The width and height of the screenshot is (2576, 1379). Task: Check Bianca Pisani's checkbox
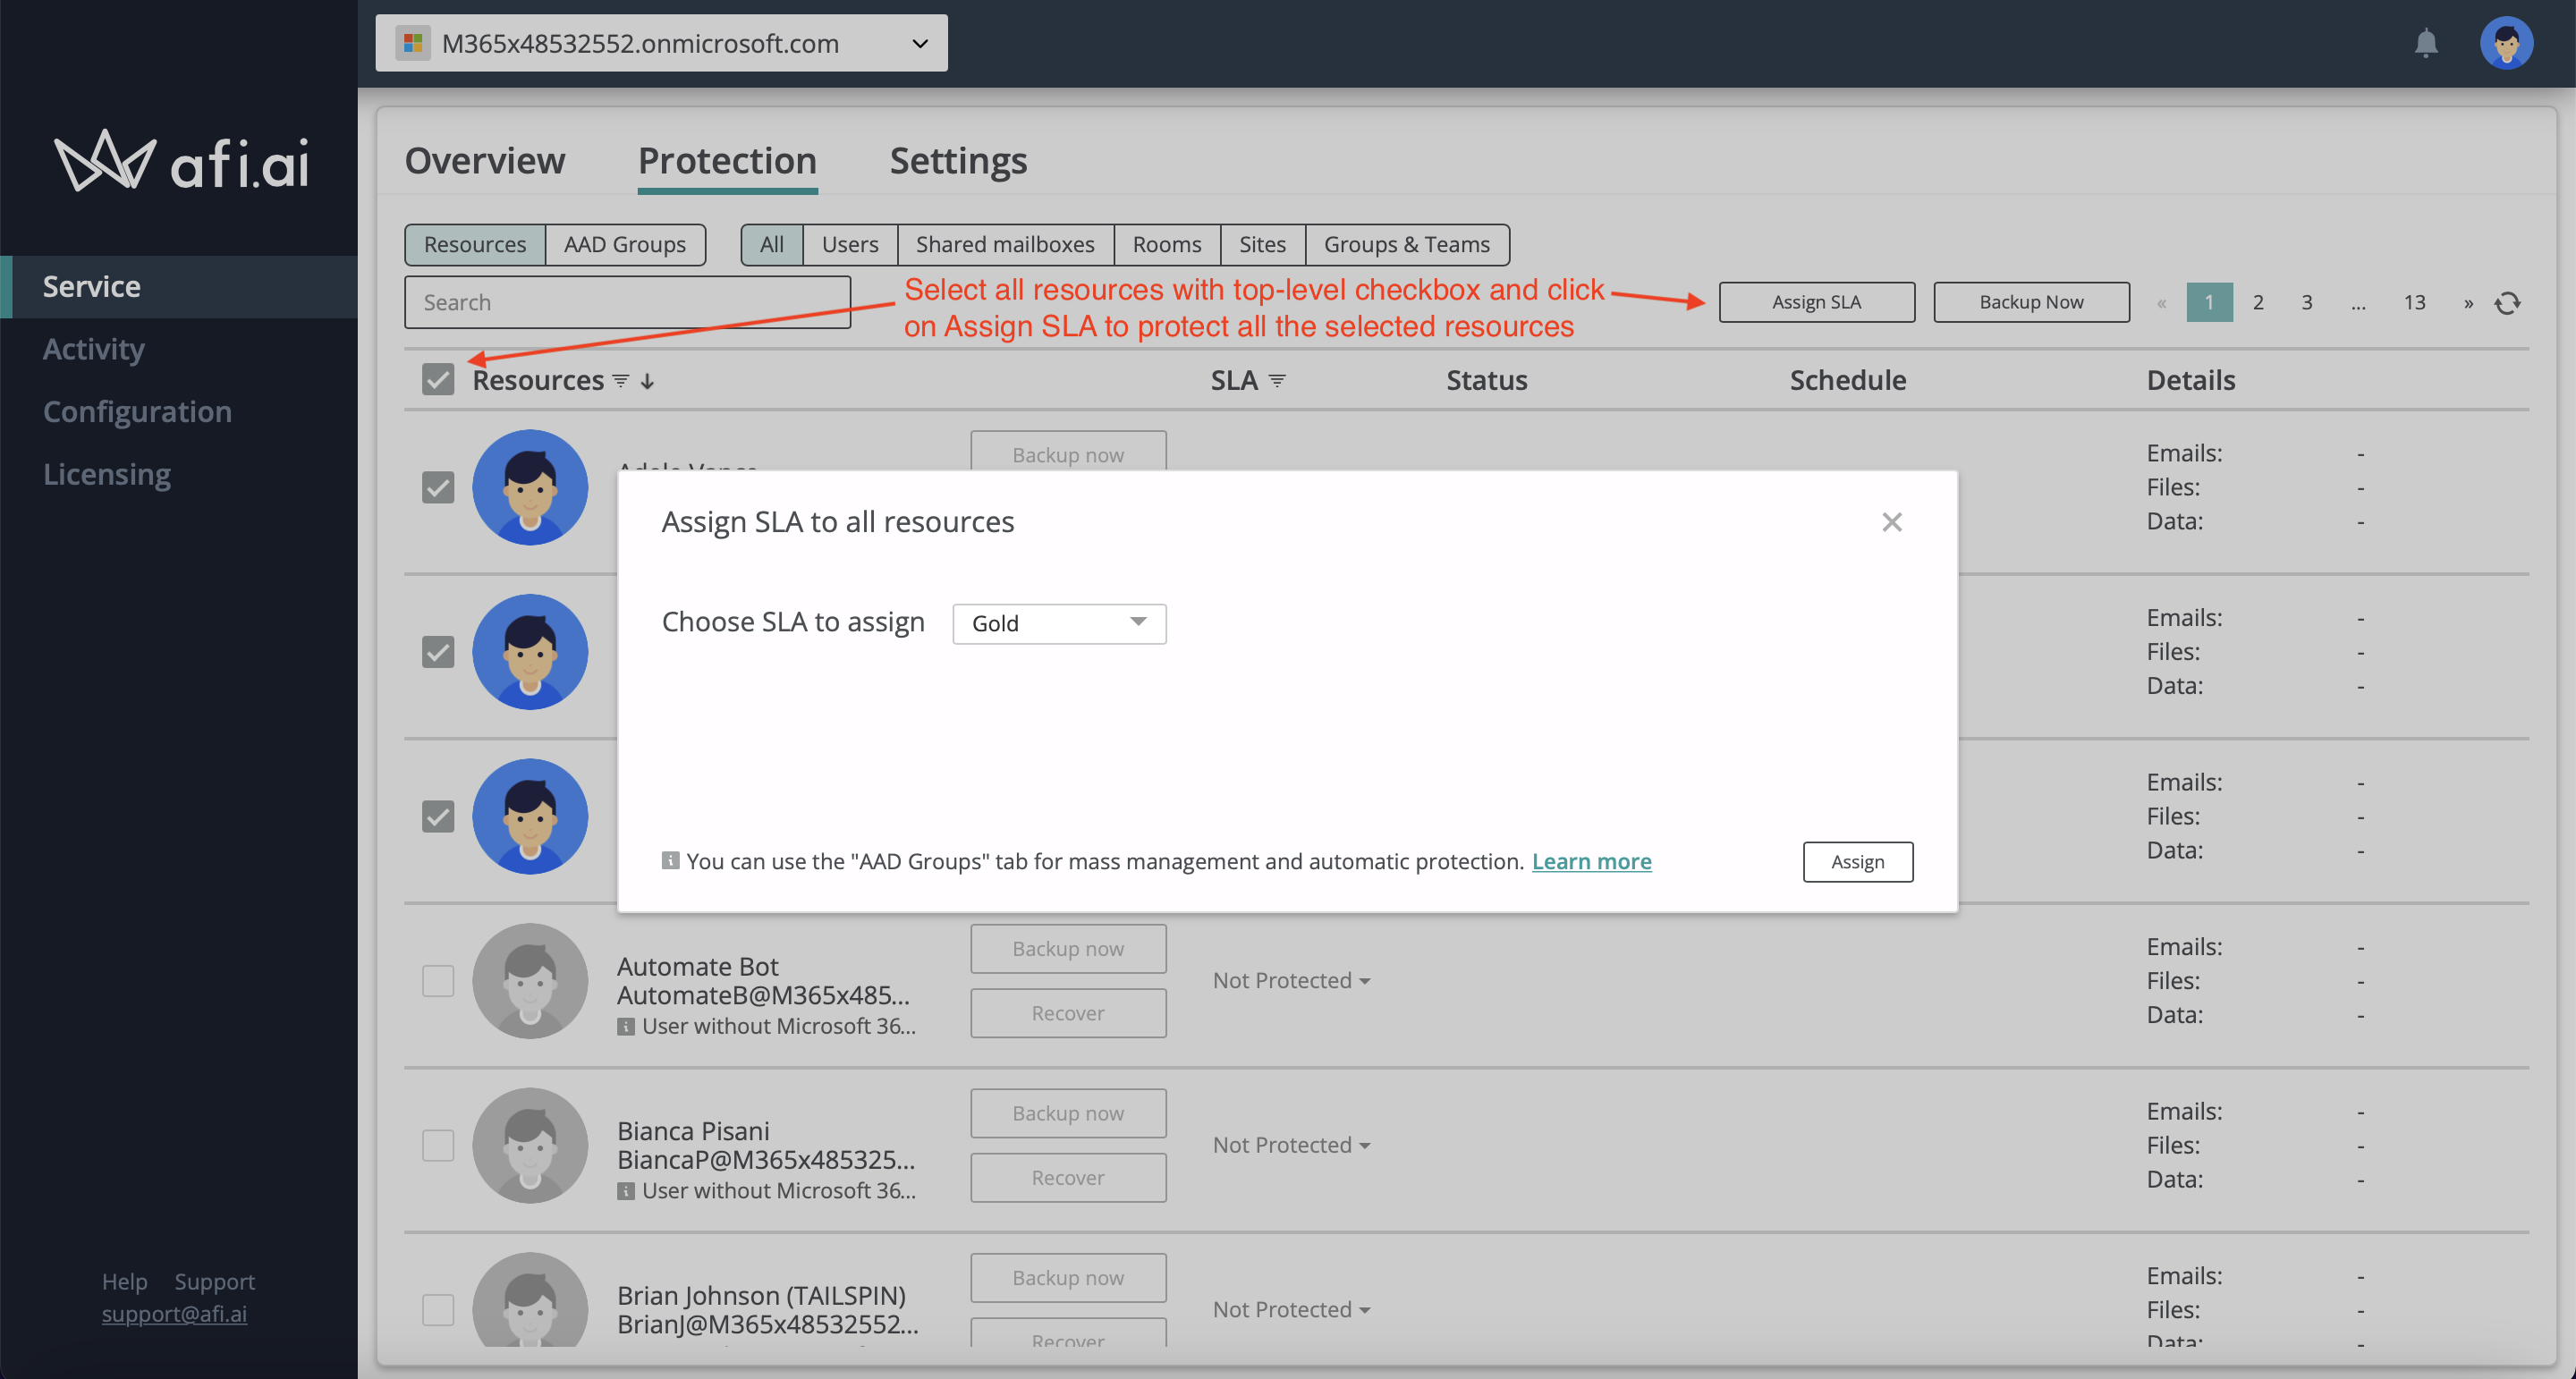(x=438, y=1146)
